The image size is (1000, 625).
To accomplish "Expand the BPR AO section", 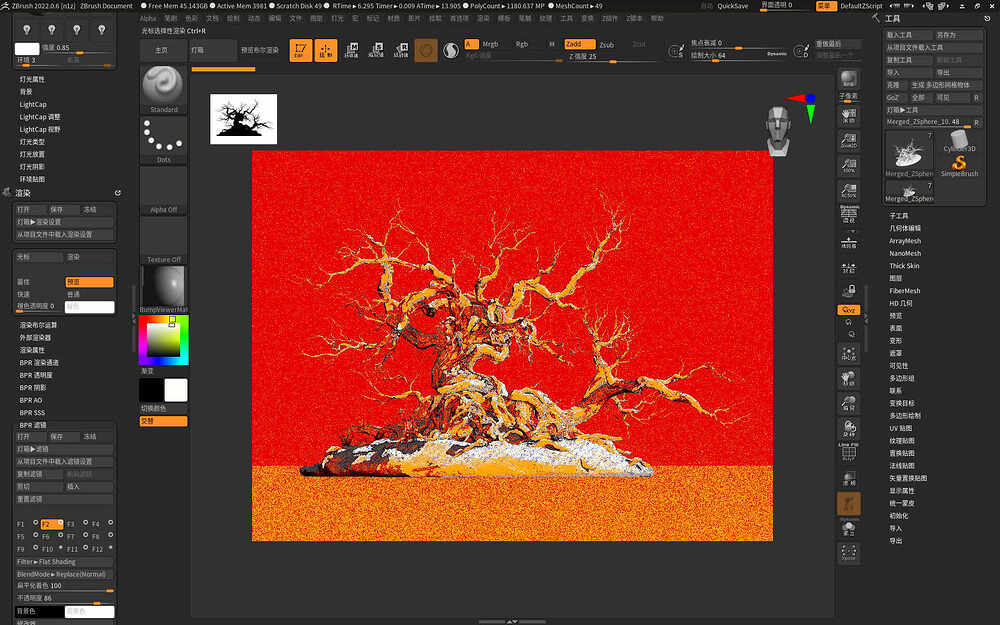I will point(31,401).
